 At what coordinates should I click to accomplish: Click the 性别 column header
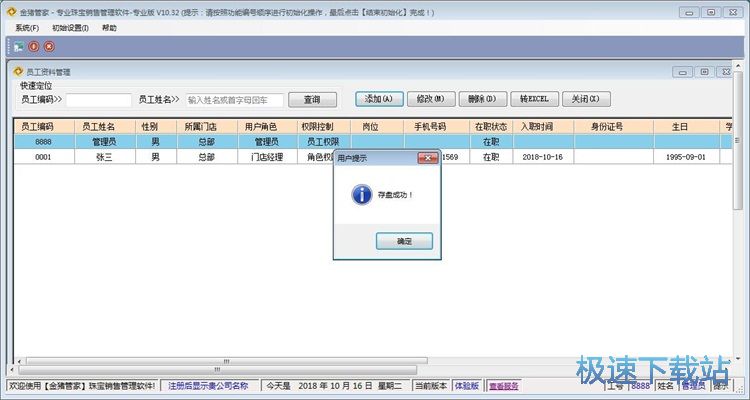point(156,127)
